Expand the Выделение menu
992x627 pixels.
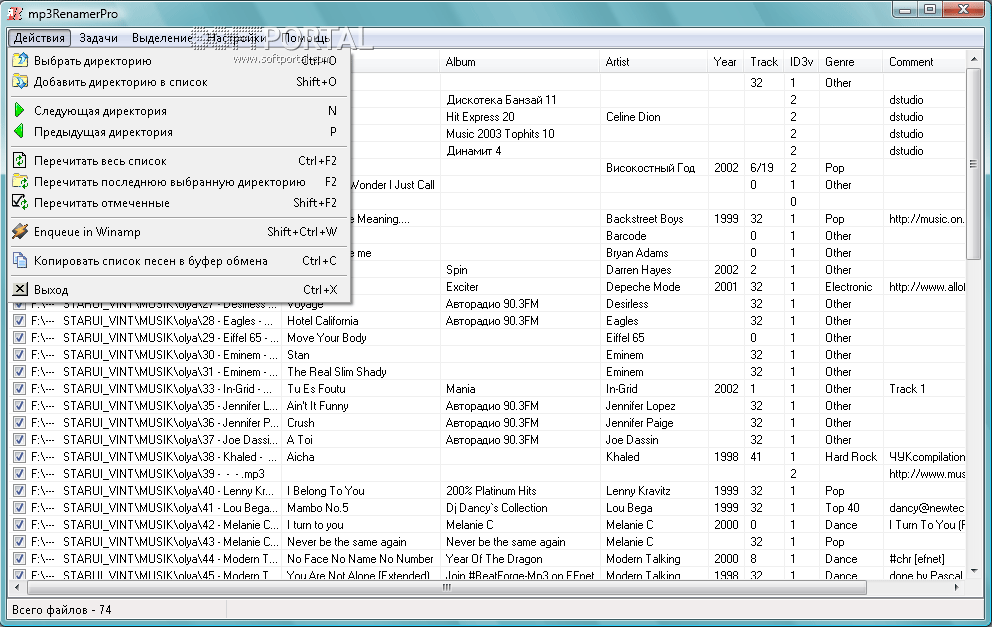pos(161,38)
